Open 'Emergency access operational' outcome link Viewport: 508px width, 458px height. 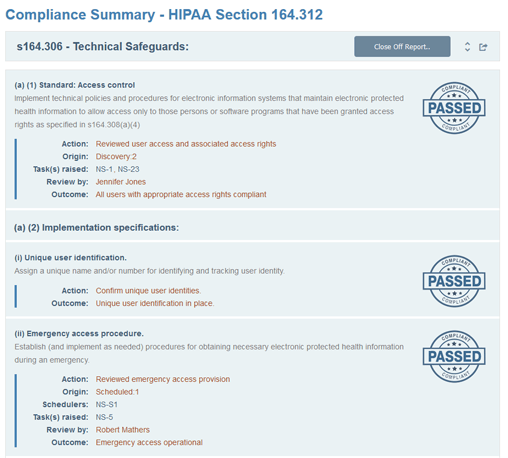point(149,443)
